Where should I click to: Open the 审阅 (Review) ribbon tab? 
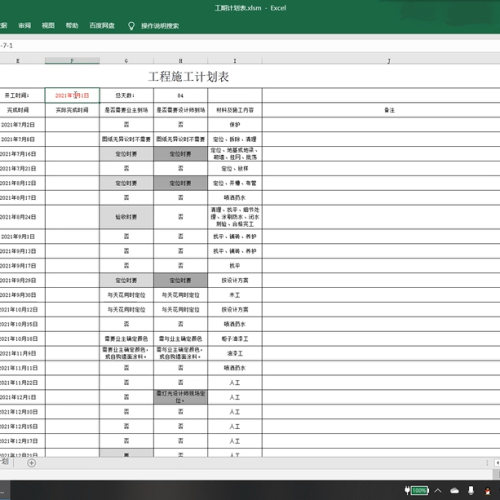tap(25, 26)
